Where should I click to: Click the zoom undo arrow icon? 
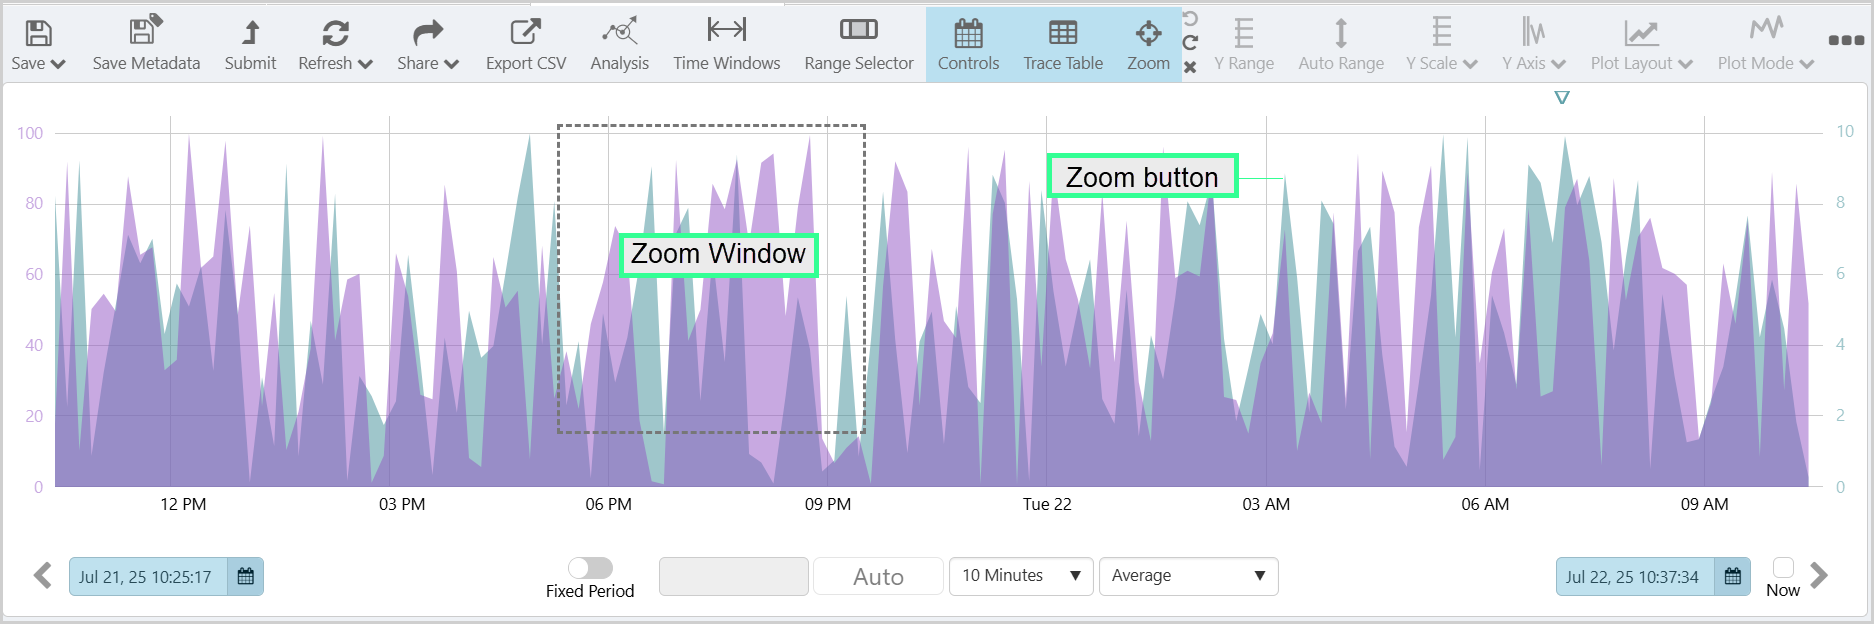coord(1190,19)
